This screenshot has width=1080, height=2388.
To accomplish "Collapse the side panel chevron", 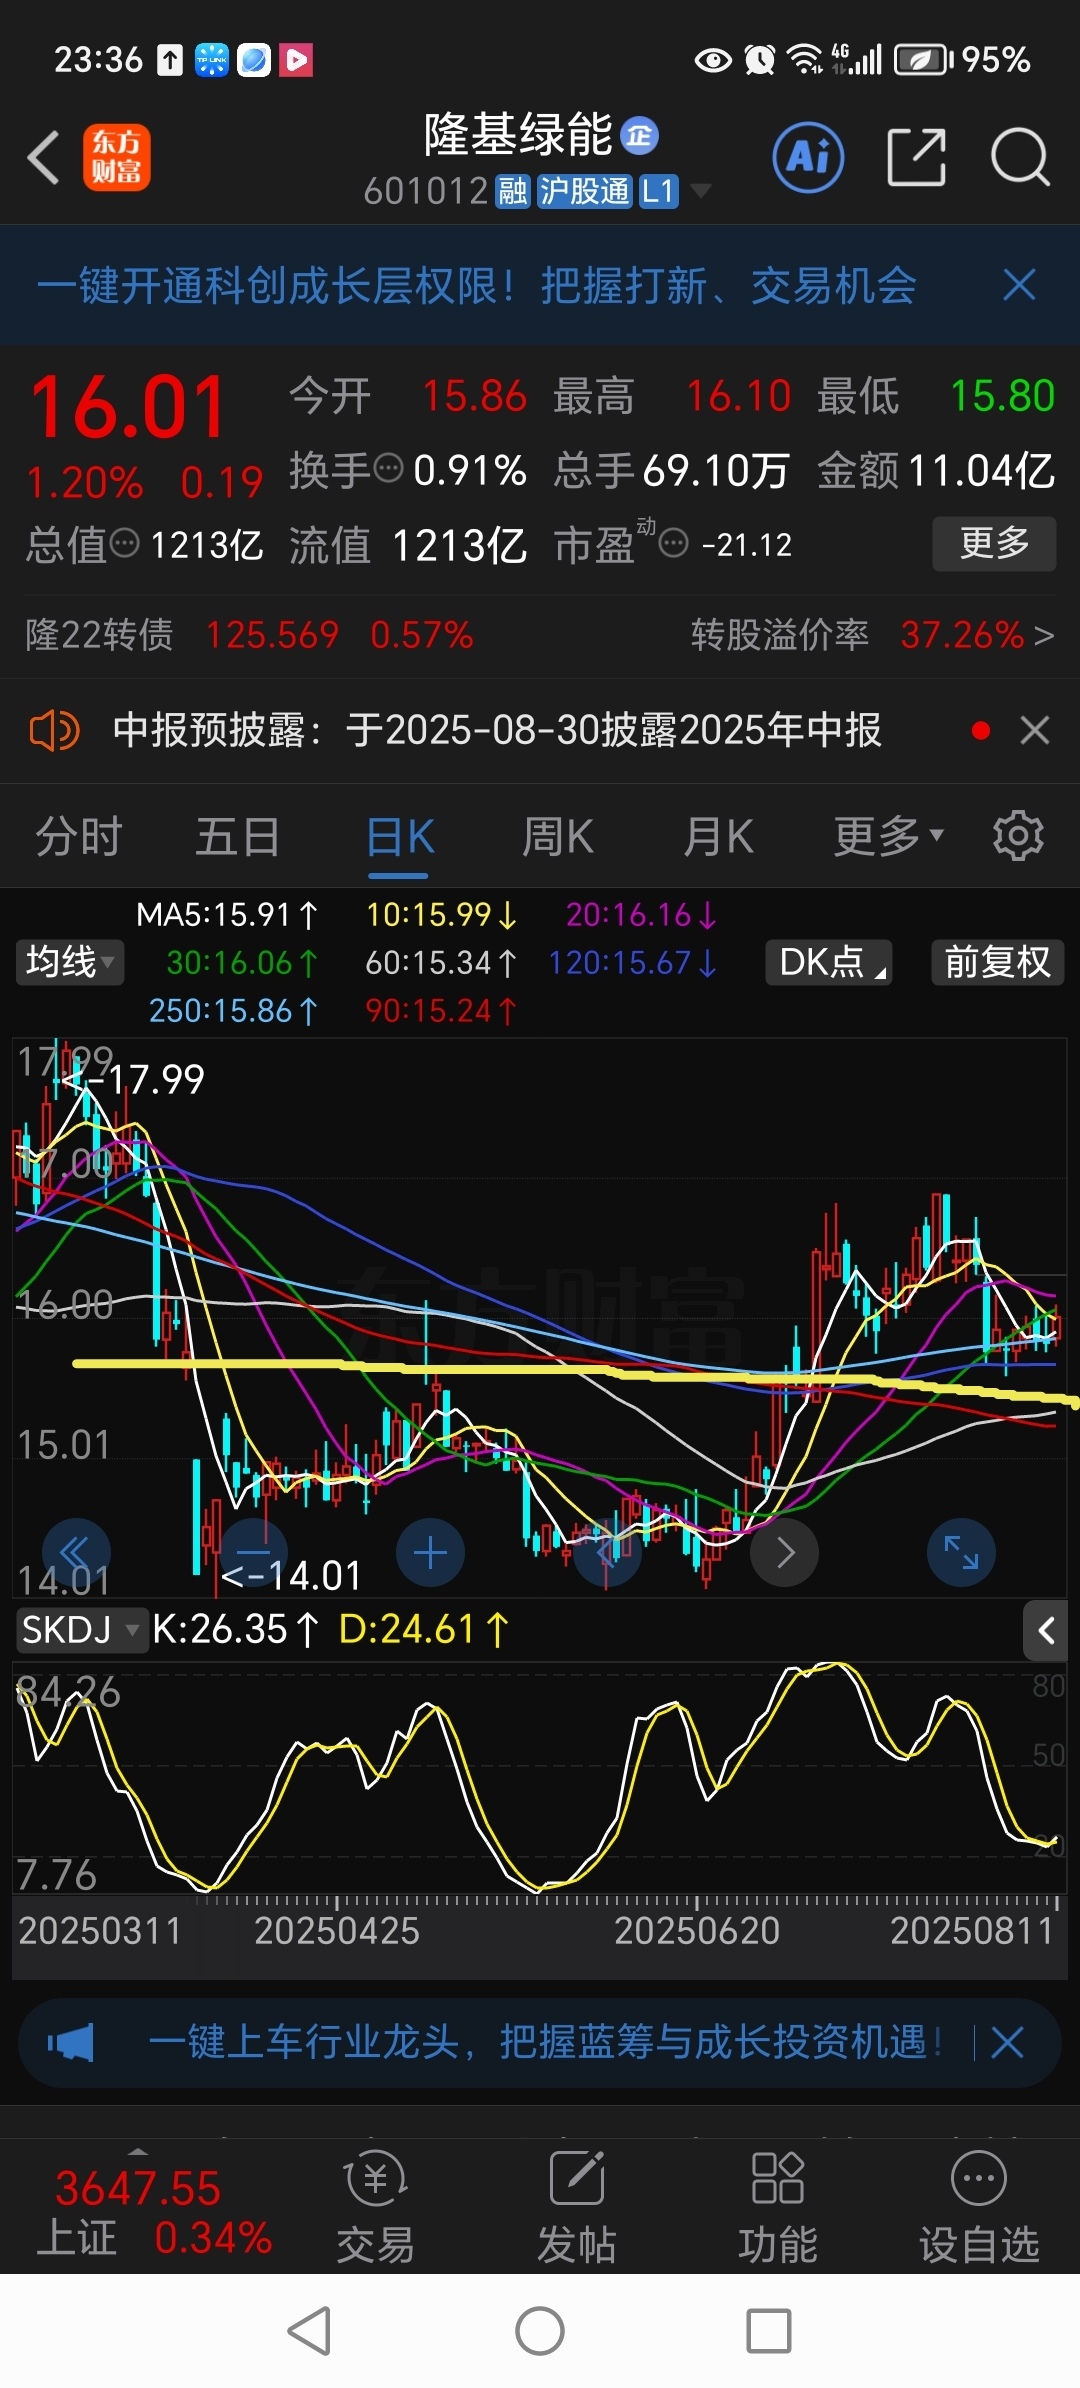I will coord(1046,1631).
